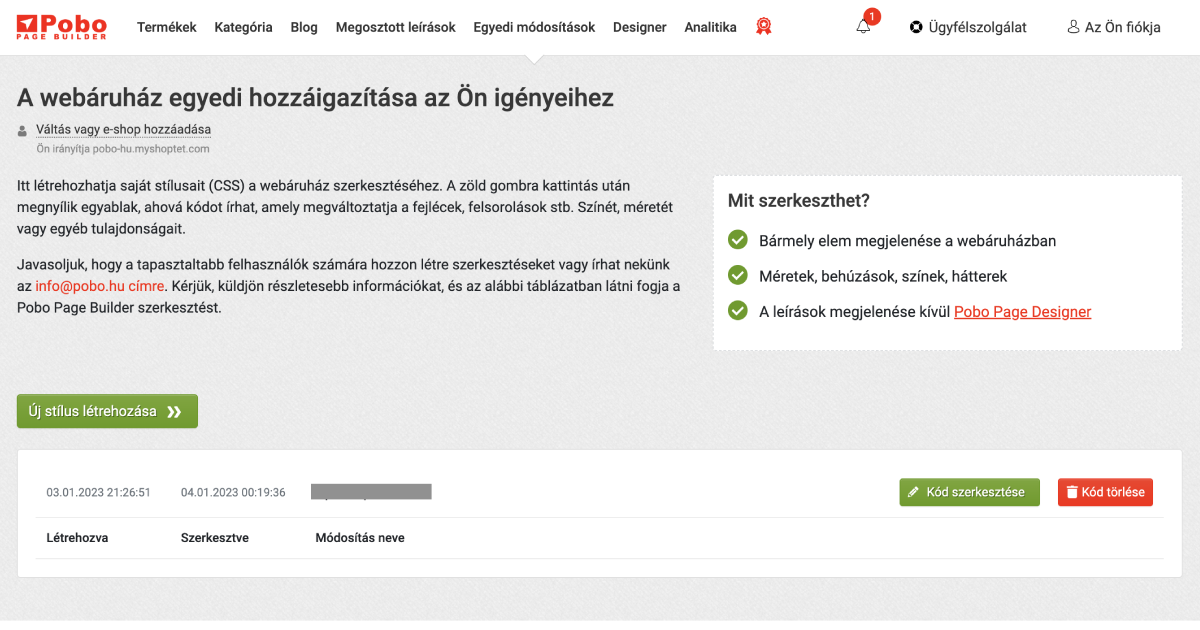Click the green check beside Méretek, behúzások
1200x630 pixels.
[x=738, y=275]
